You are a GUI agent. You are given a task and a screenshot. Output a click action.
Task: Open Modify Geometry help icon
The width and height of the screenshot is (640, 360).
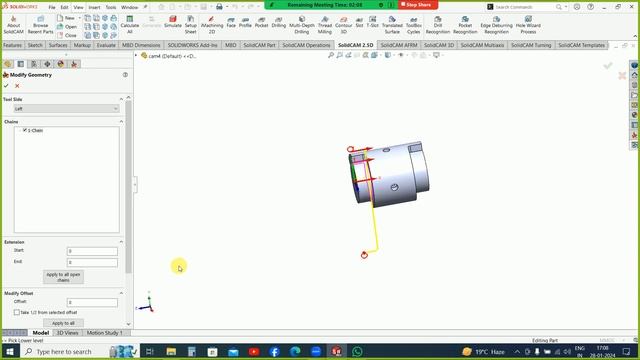pyautogui.click(x=125, y=75)
